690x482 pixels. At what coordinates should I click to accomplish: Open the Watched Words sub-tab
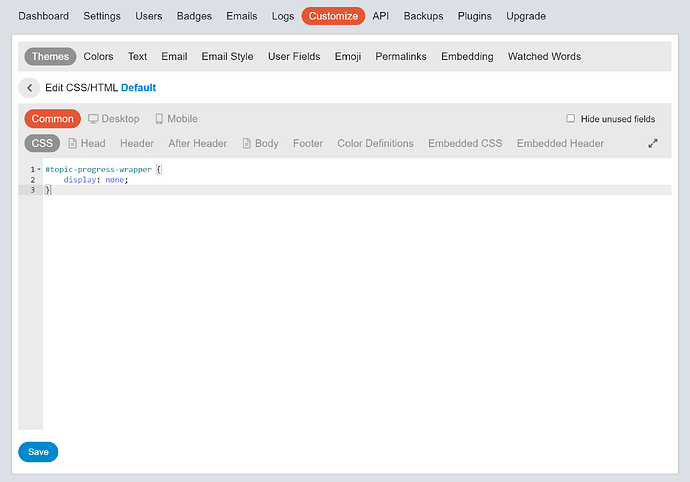544,57
